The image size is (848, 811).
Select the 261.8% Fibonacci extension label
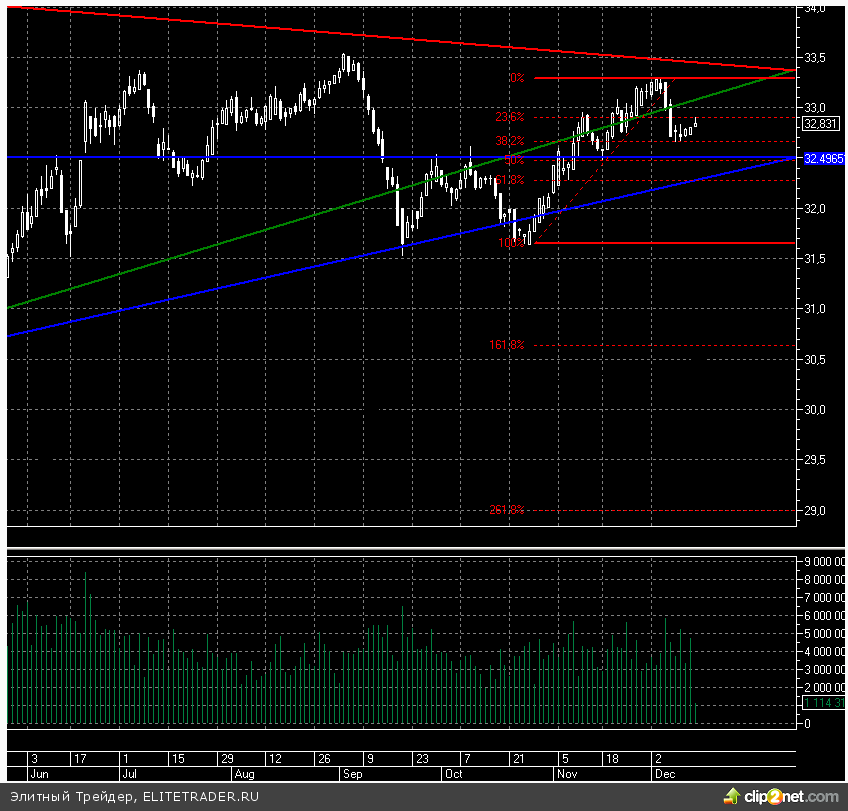click(x=507, y=510)
